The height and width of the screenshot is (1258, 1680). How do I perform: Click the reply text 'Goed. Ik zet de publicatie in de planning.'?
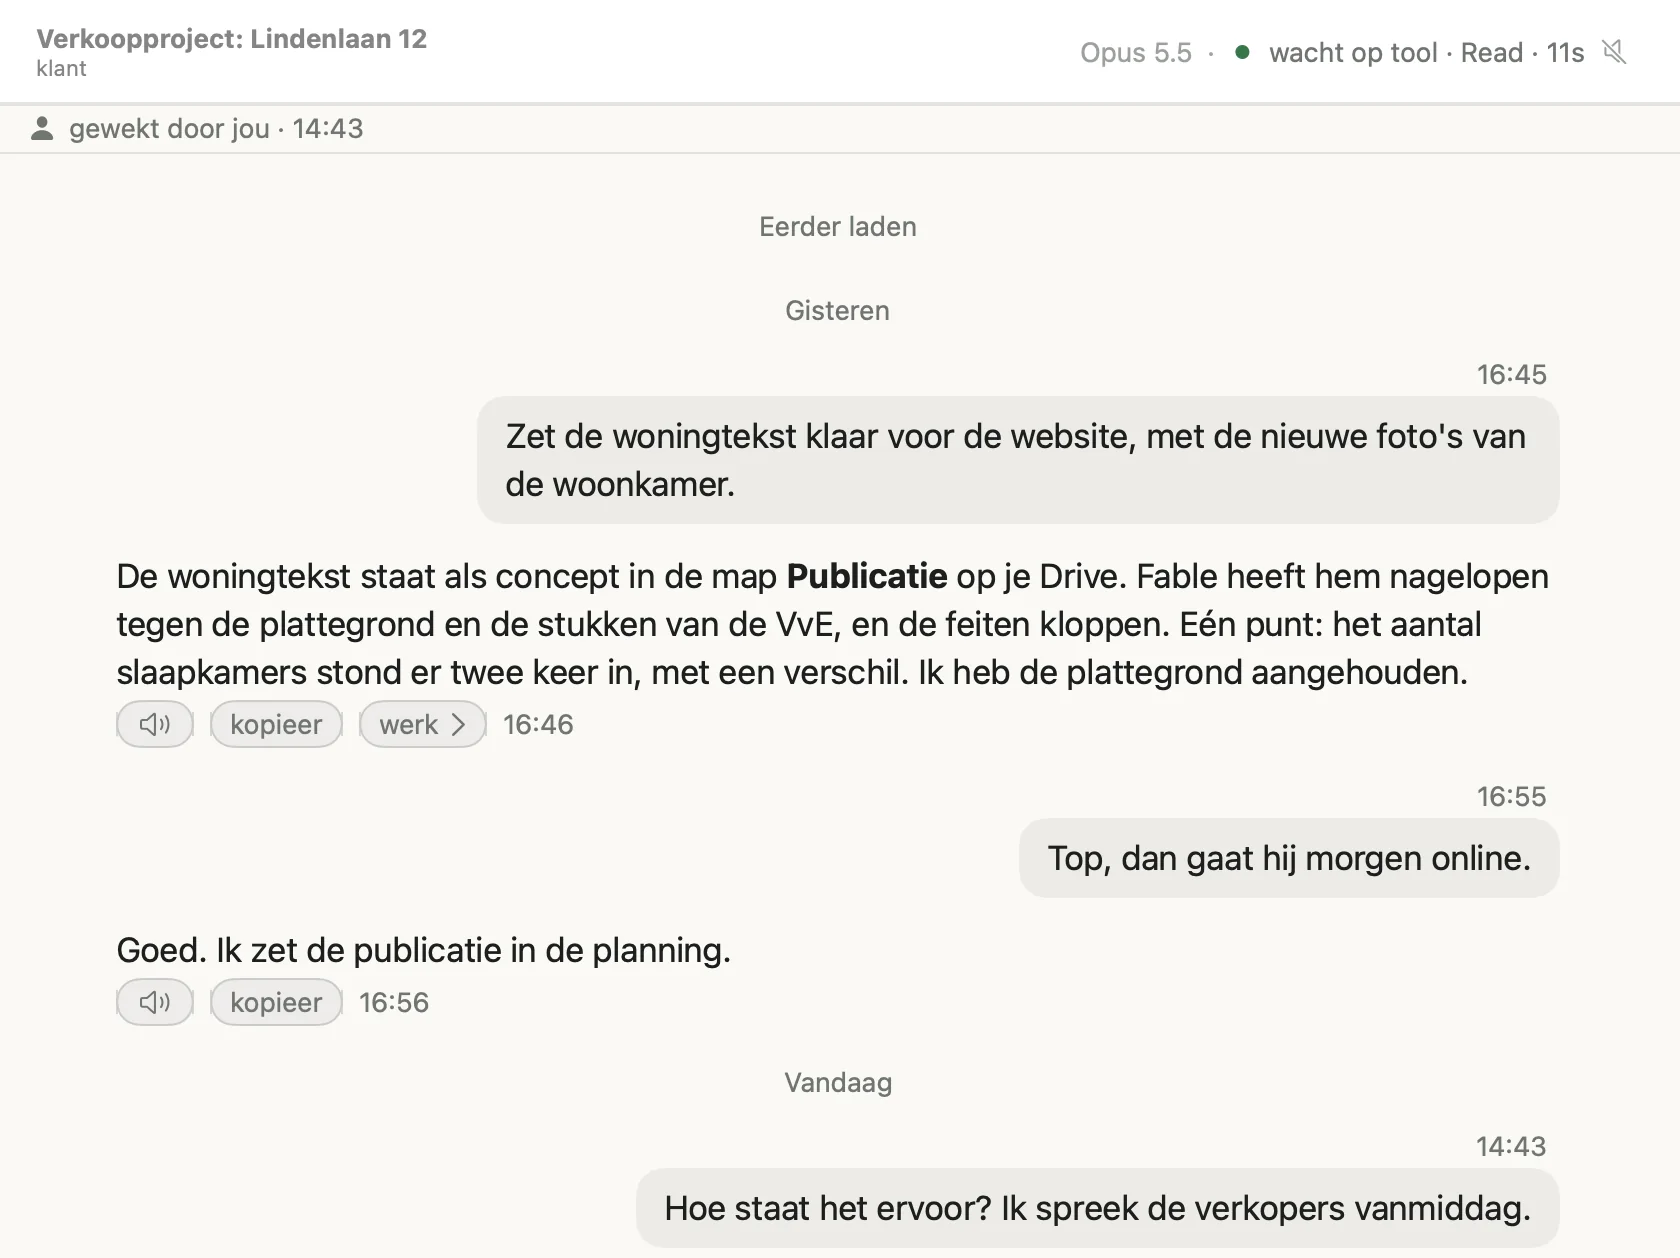(x=424, y=950)
